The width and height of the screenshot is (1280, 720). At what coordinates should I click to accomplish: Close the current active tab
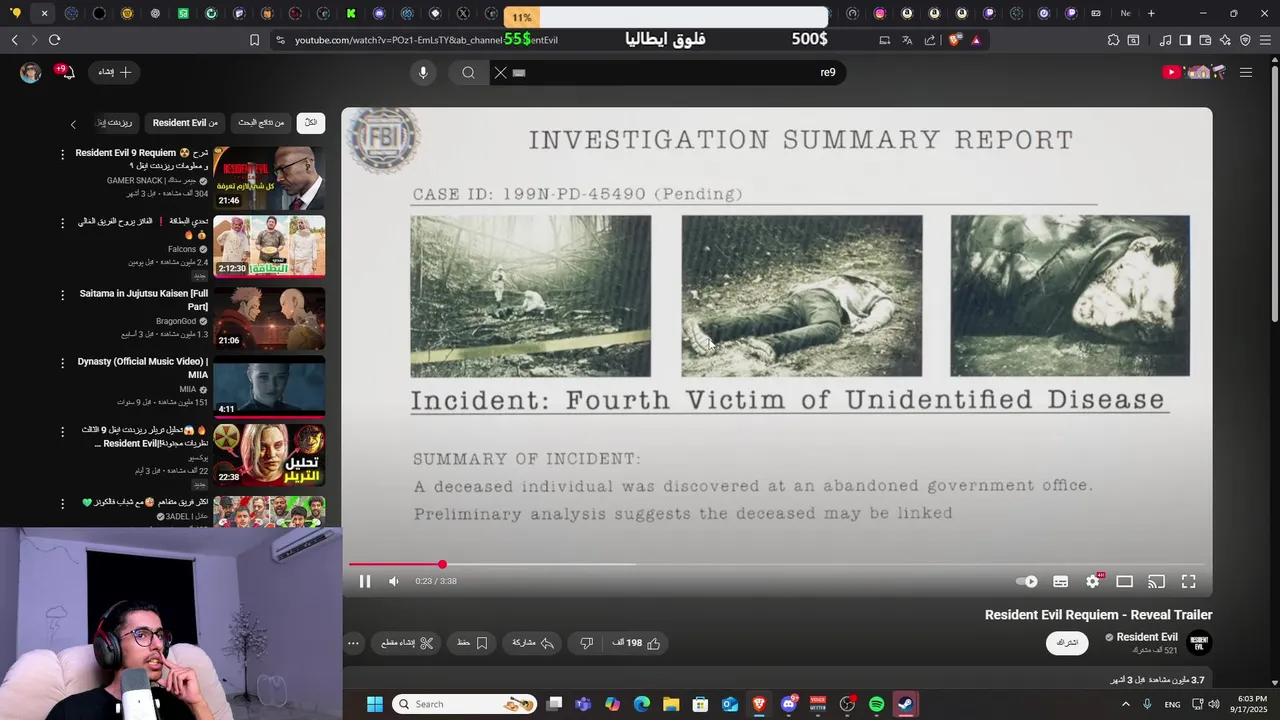[44, 13]
